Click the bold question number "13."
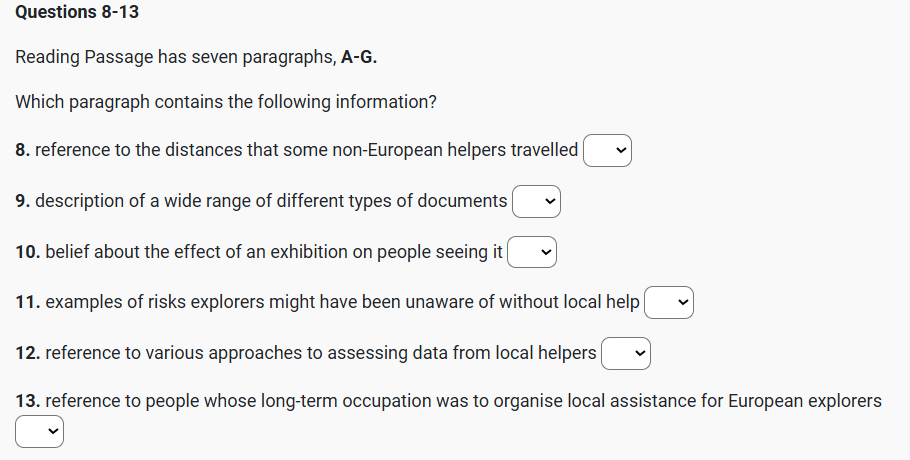The width and height of the screenshot is (910, 460). point(28,401)
